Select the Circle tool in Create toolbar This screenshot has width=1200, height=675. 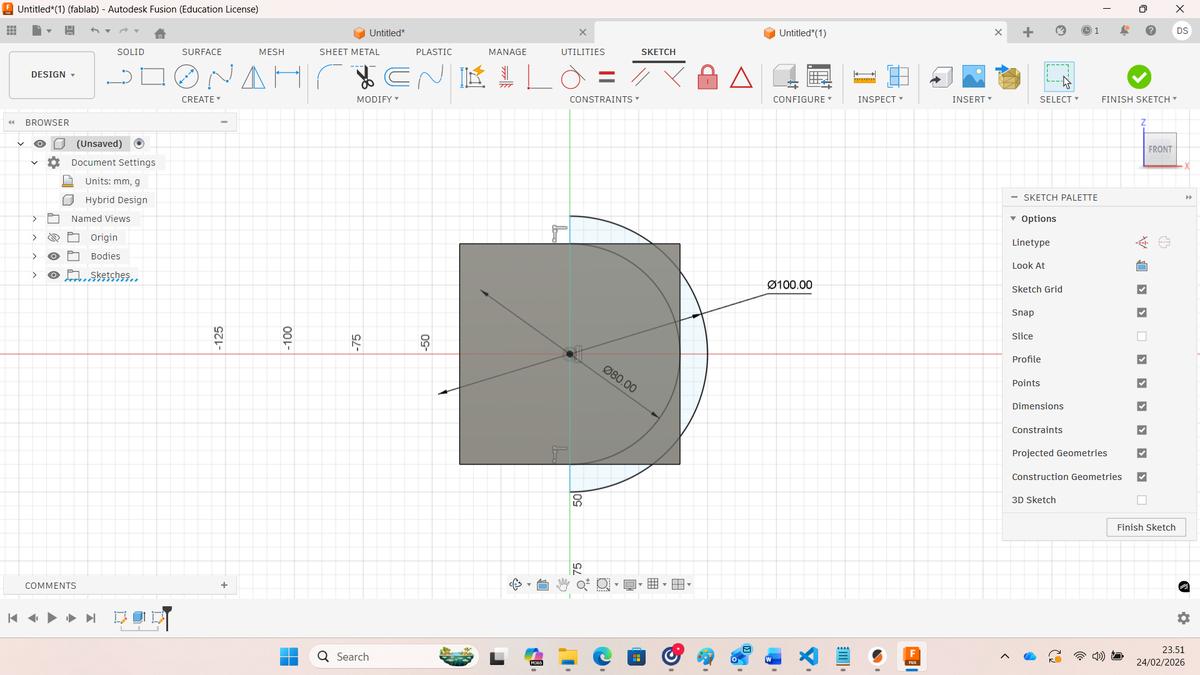click(186, 76)
